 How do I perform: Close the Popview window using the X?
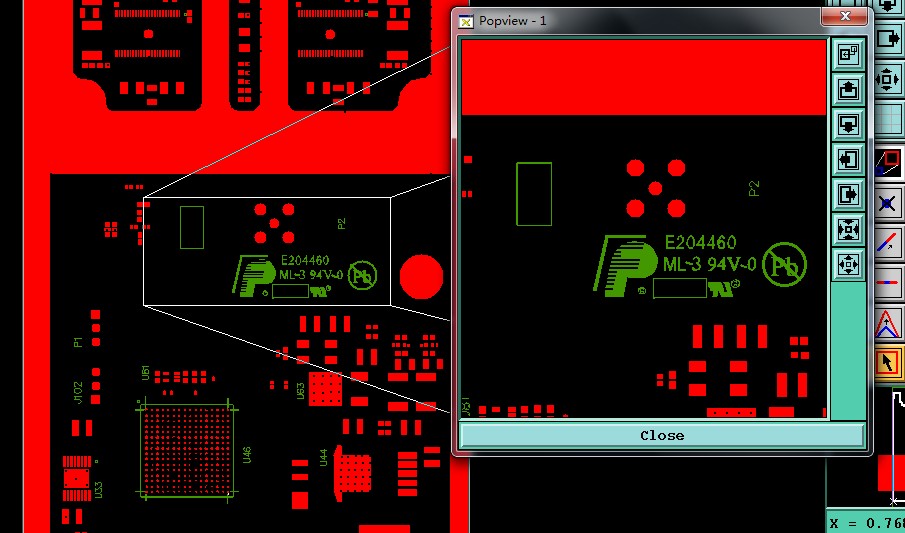pyautogui.click(x=845, y=17)
